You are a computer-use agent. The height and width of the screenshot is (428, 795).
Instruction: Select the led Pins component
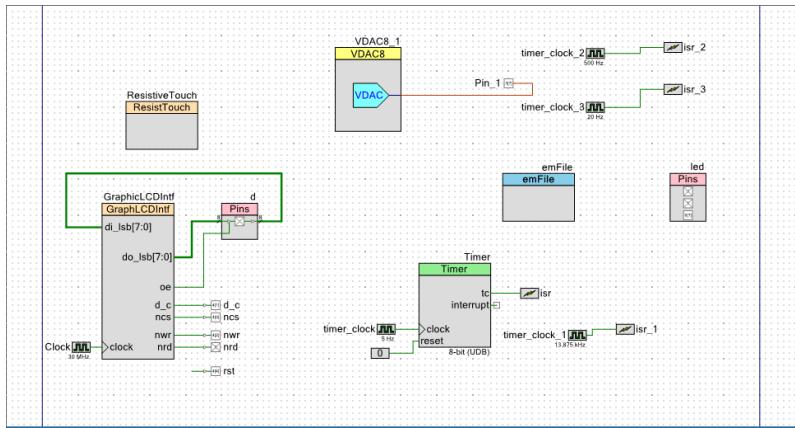(x=687, y=195)
